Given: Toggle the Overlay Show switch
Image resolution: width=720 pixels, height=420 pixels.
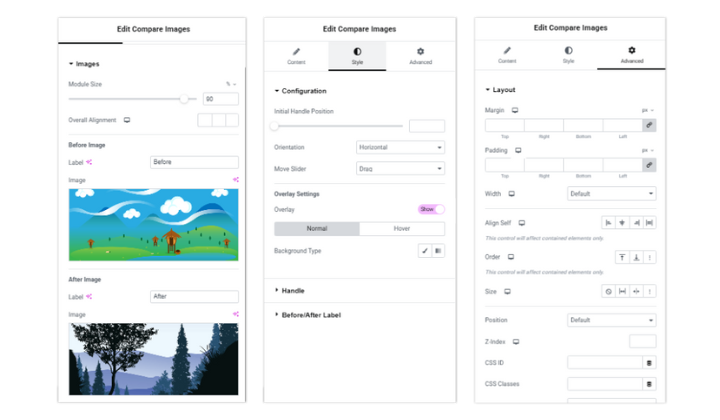Looking at the screenshot, I should 431,209.
